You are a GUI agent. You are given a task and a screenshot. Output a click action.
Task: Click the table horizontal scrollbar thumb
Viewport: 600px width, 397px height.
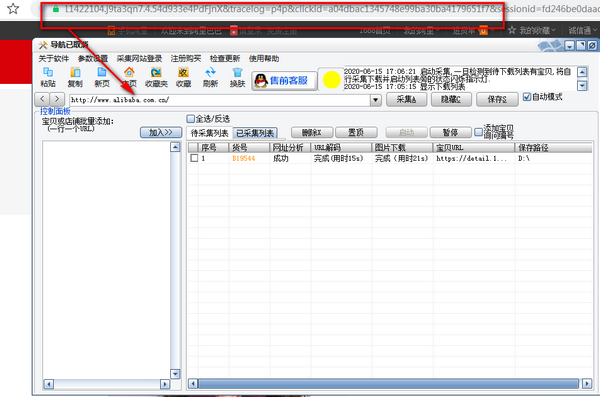click(x=388, y=384)
